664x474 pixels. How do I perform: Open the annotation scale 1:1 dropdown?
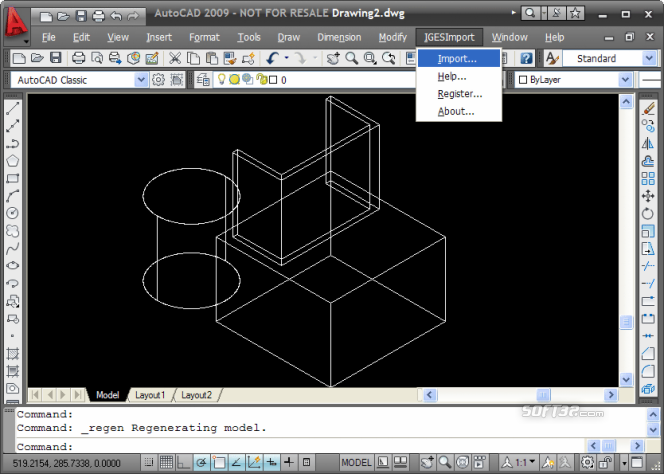(525, 462)
